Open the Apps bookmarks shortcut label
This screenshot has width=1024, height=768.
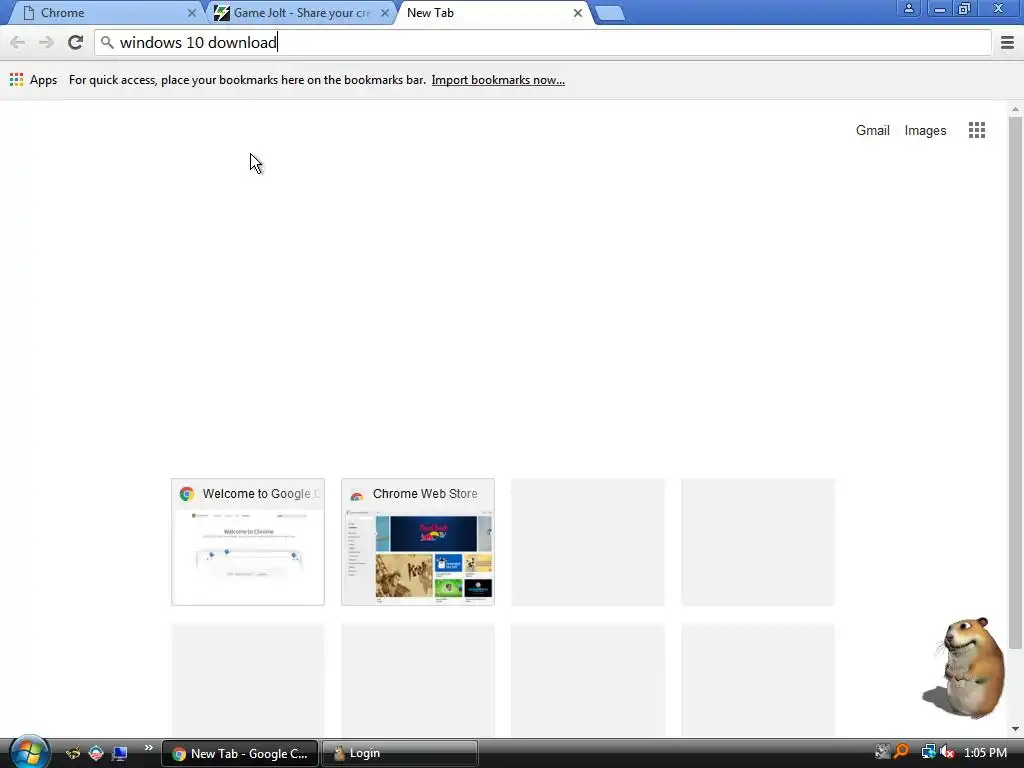pyautogui.click(x=44, y=80)
